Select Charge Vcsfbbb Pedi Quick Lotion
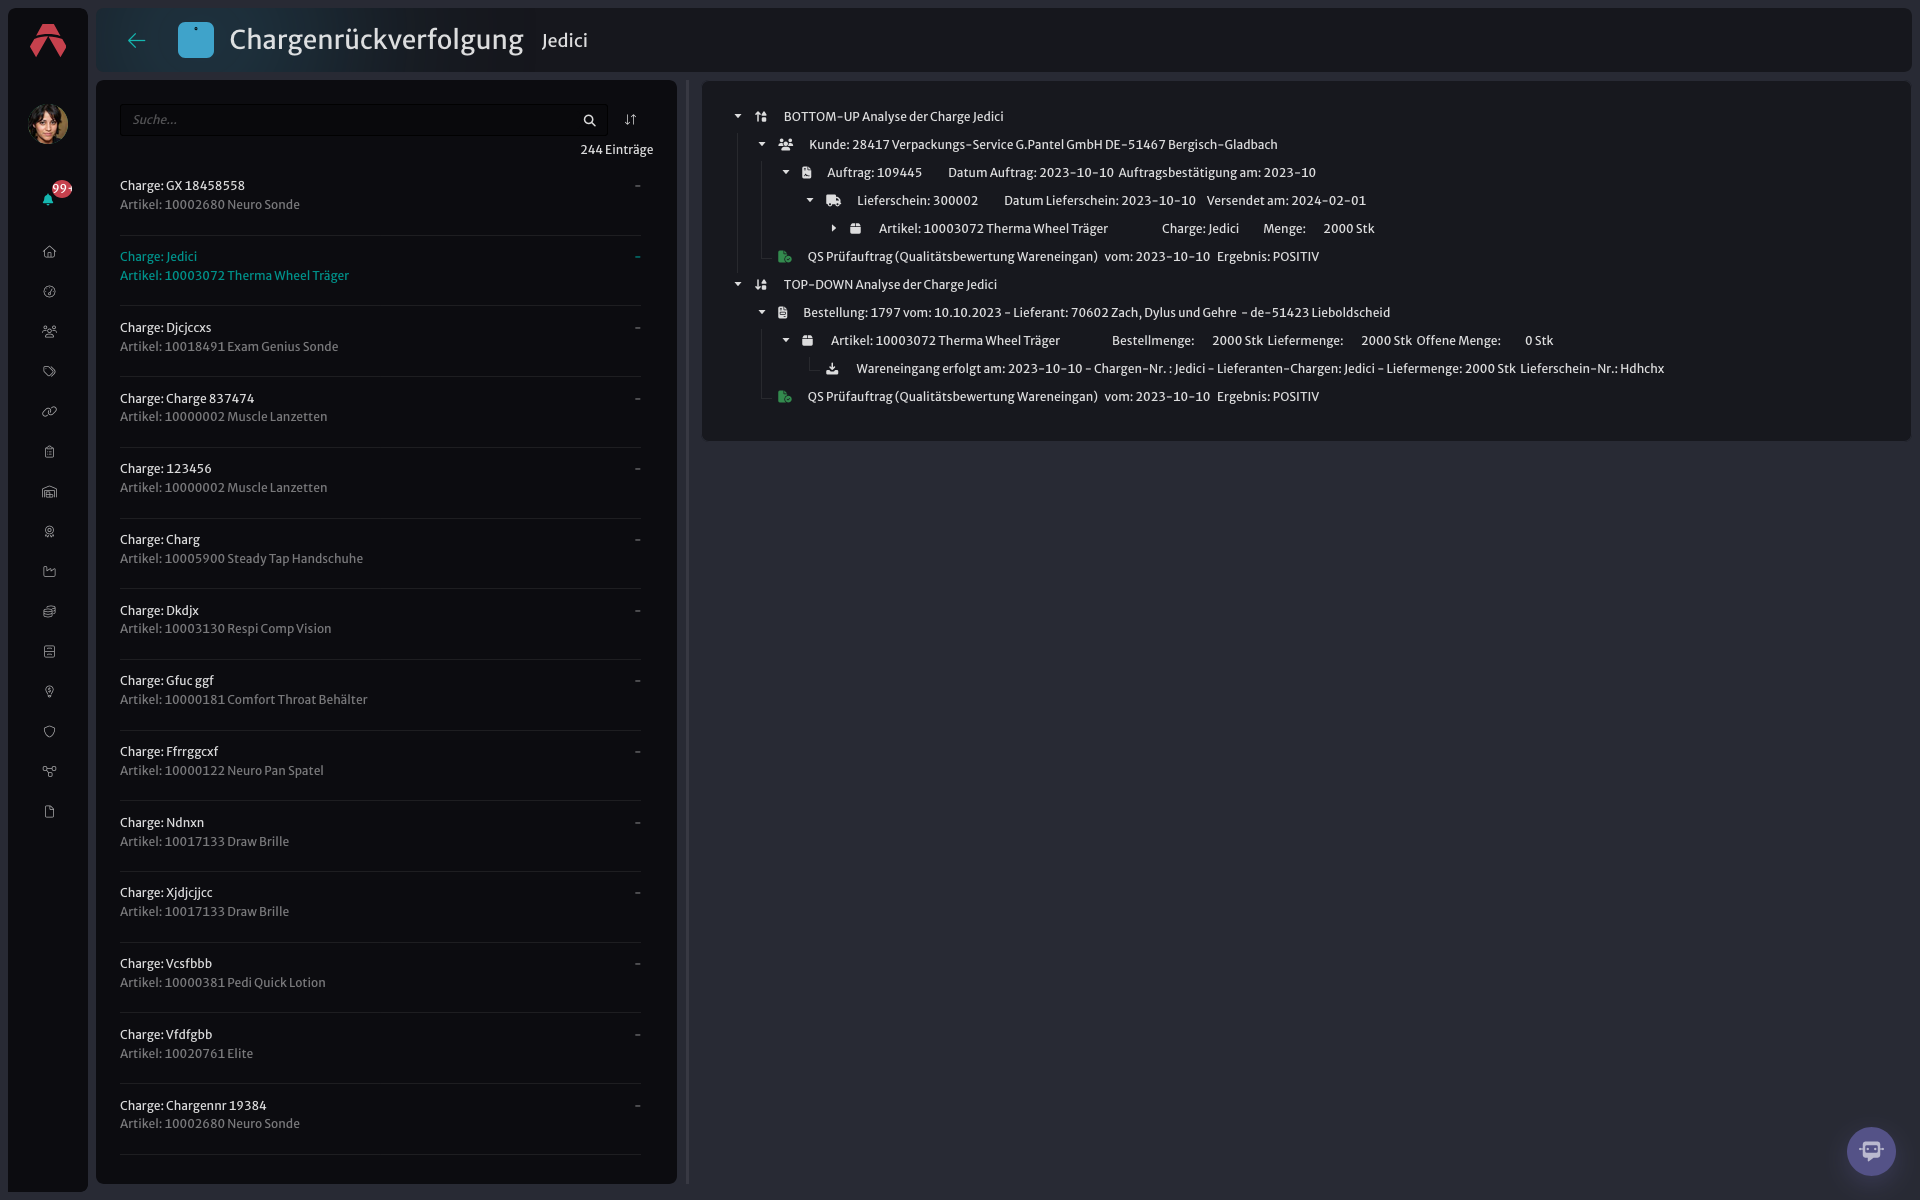Viewport: 1920px width, 1200px height. 380,973
